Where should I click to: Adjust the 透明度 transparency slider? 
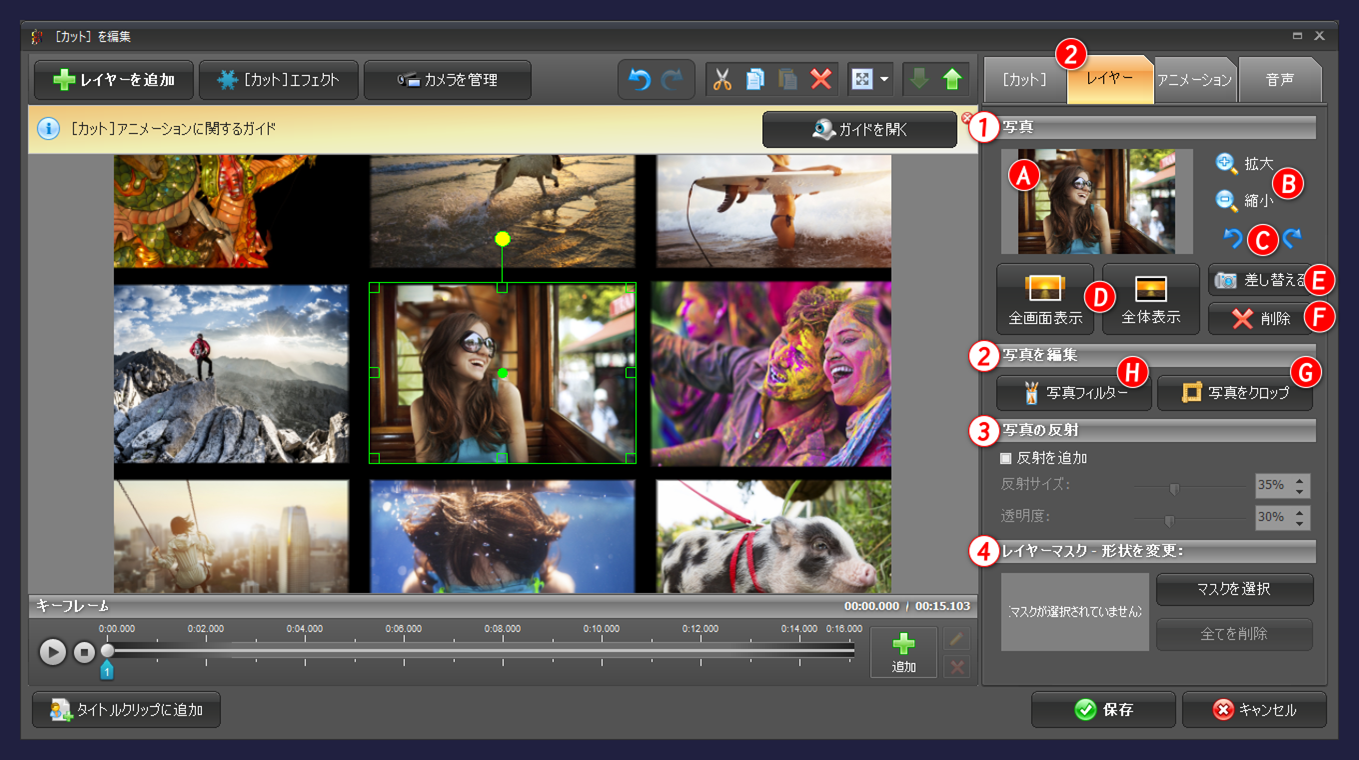pos(1170,518)
